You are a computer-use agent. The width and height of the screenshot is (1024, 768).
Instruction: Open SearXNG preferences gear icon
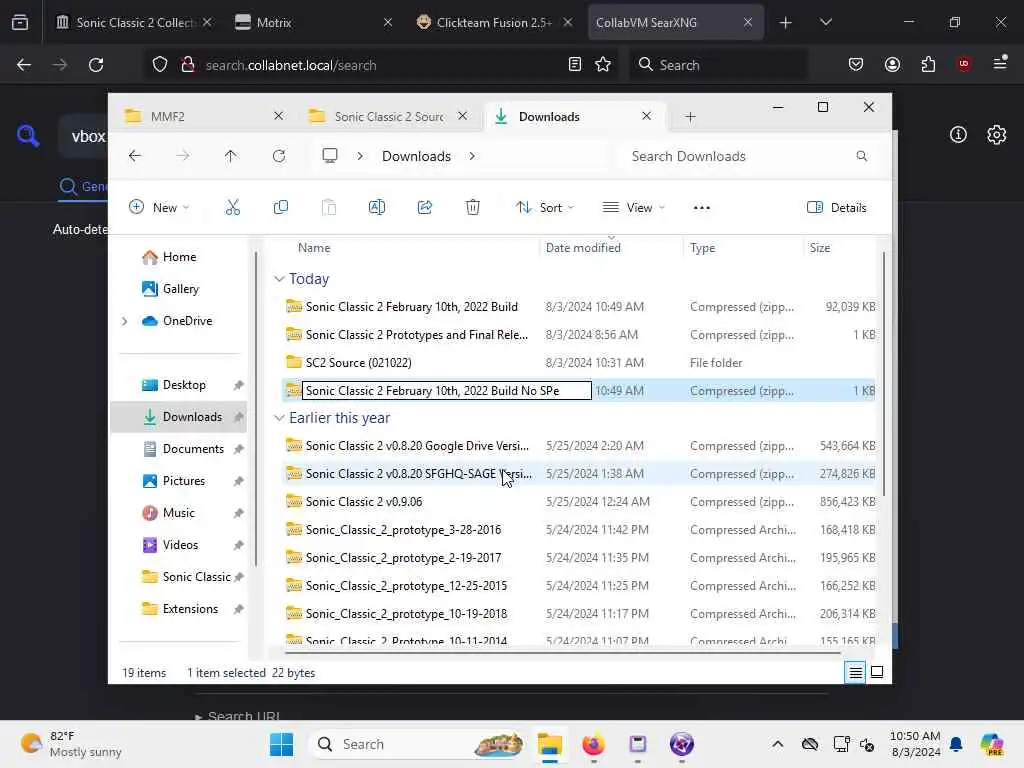pos(997,135)
